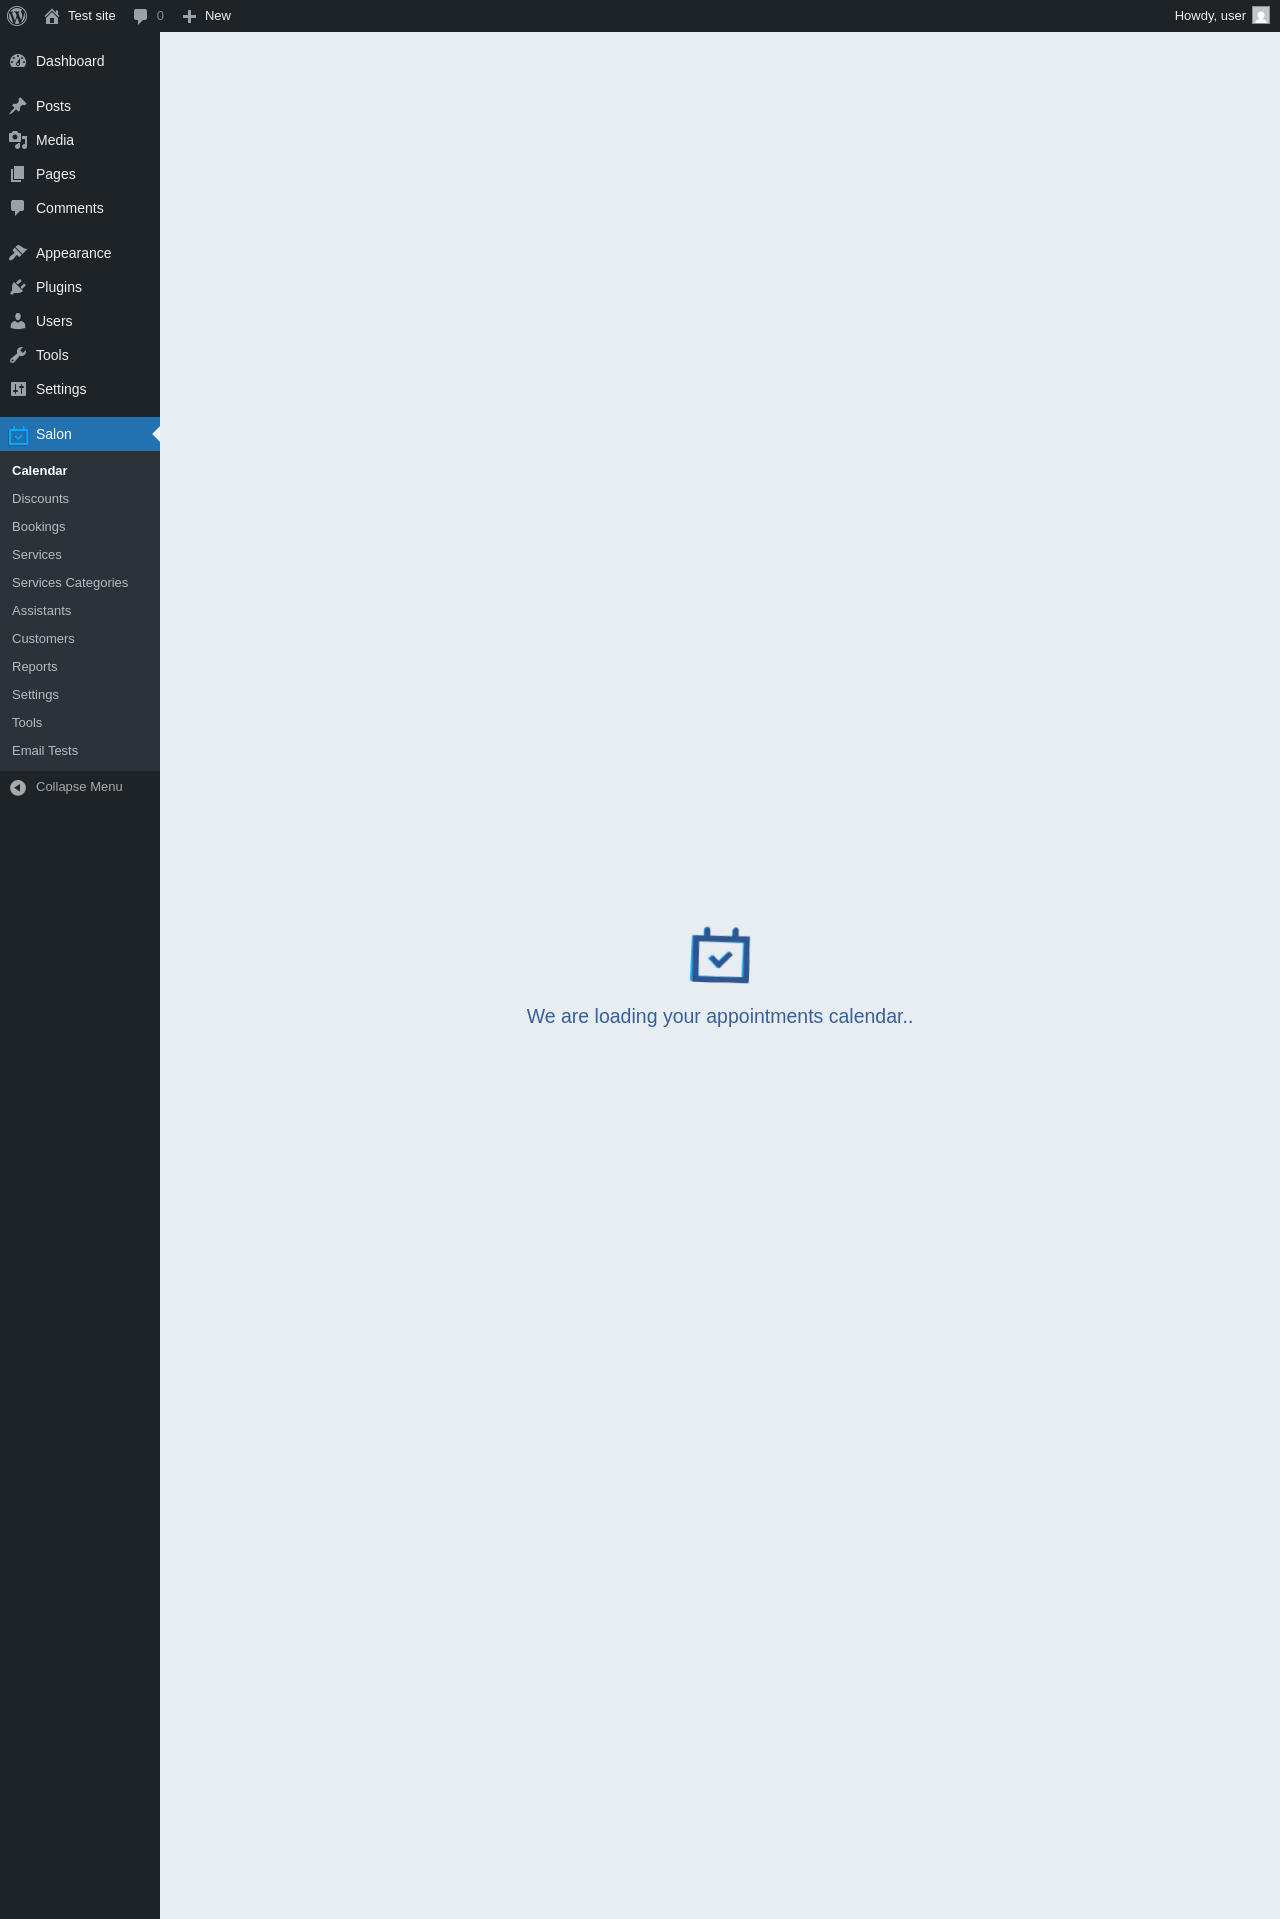Click the Posts pushpin icon

click(18, 106)
